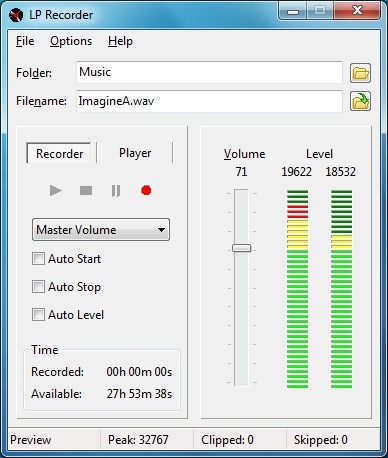Image resolution: width=388 pixels, height=458 pixels.
Task: Open the Help menu
Action: tap(120, 41)
